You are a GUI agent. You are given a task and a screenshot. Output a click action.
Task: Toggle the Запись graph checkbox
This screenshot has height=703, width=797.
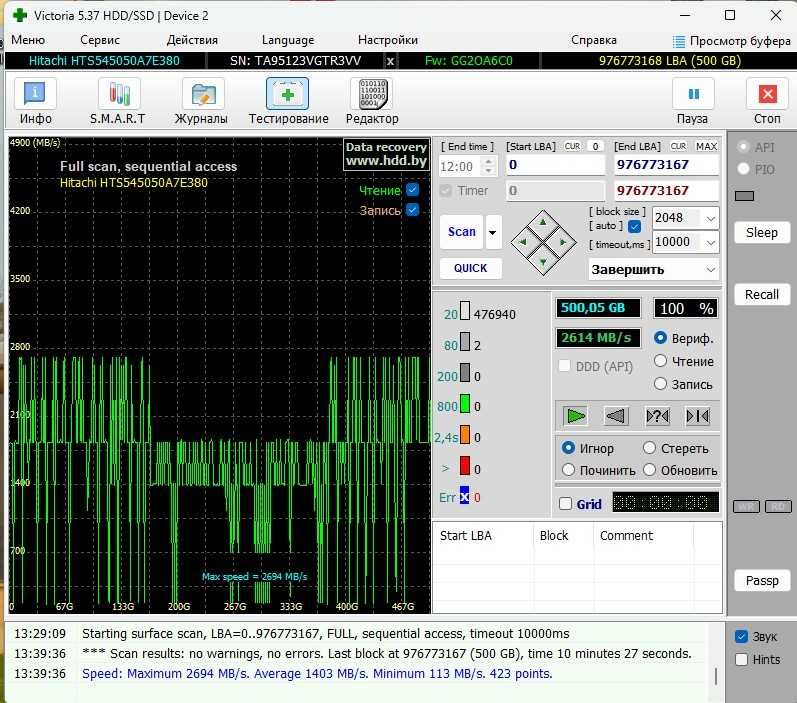[x=413, y=209]
